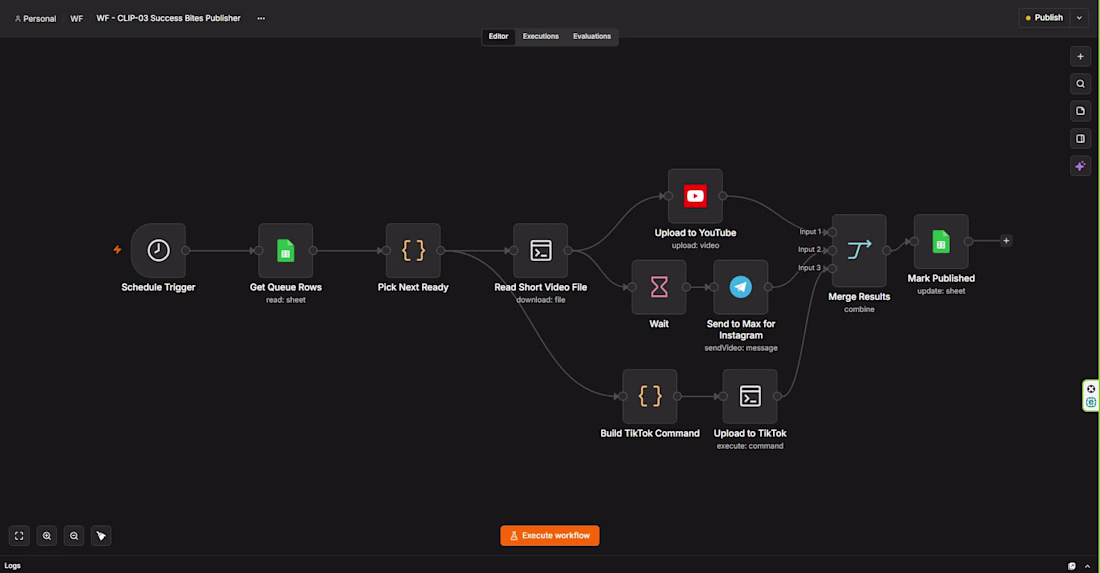Click the lightning trigger icon by Schedule Trigger
Image resolution: width=1100 pixels, height=573 pixels.
pyautogui.click(x=117, y=249)
